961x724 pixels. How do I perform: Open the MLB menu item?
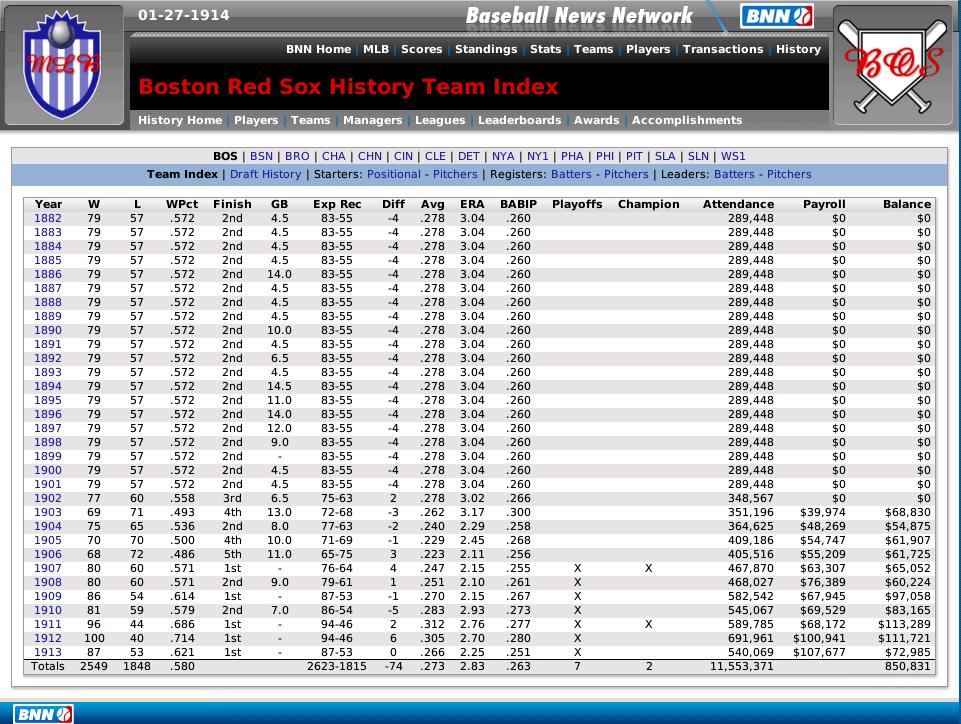coord(376,49)
